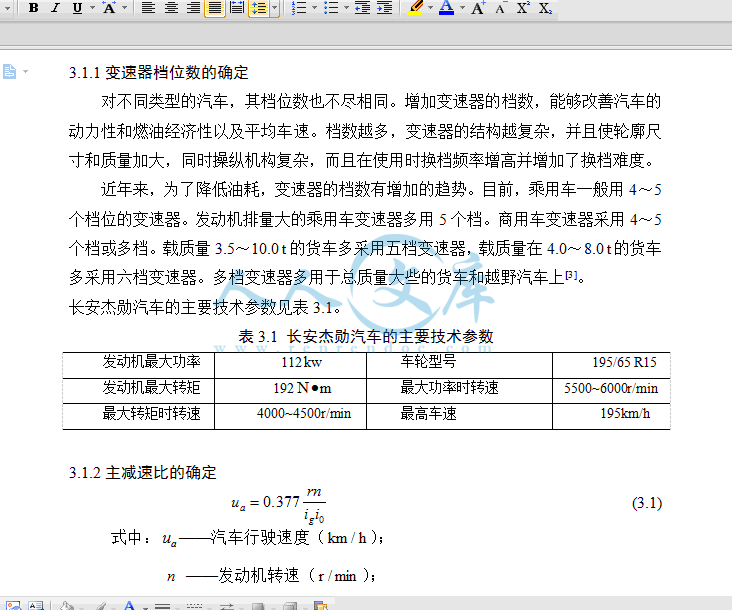Open underline style dropdown arrow

[92, 7]
